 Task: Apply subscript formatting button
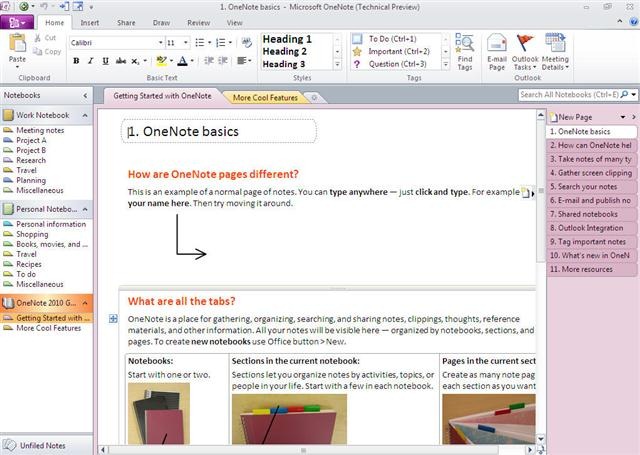135,61
